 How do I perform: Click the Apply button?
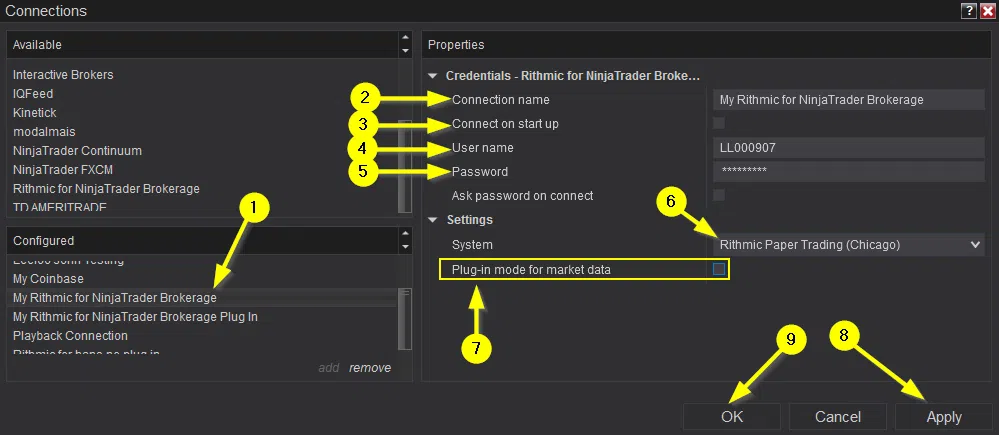[944, 417]
